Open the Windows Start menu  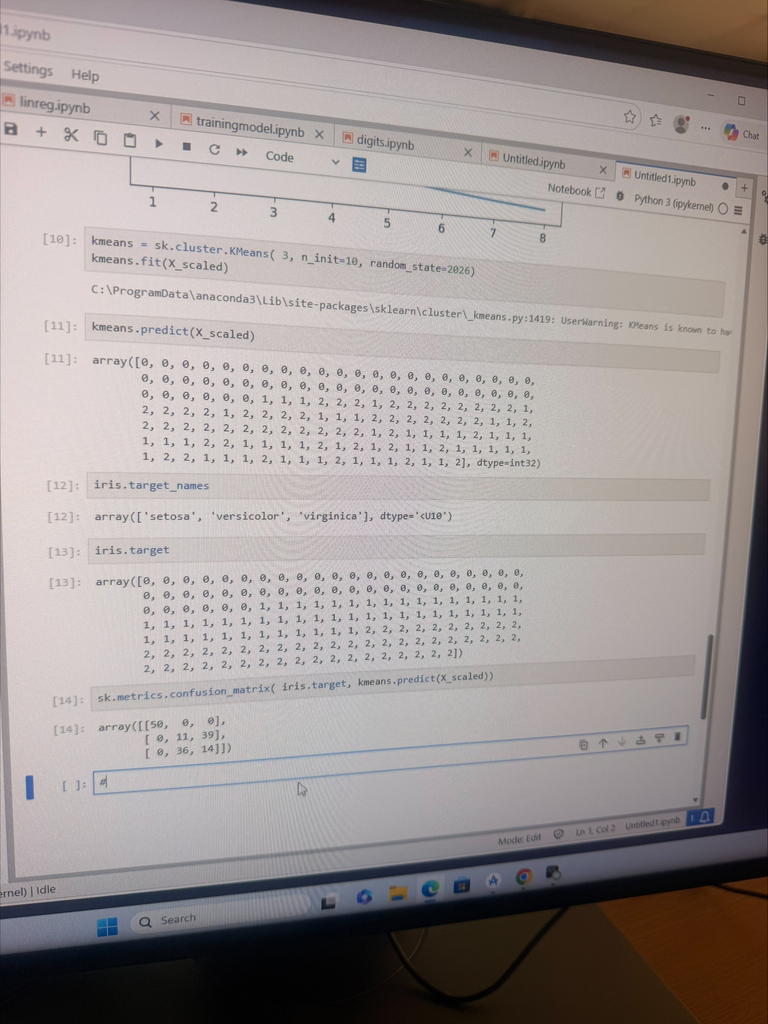107,927
